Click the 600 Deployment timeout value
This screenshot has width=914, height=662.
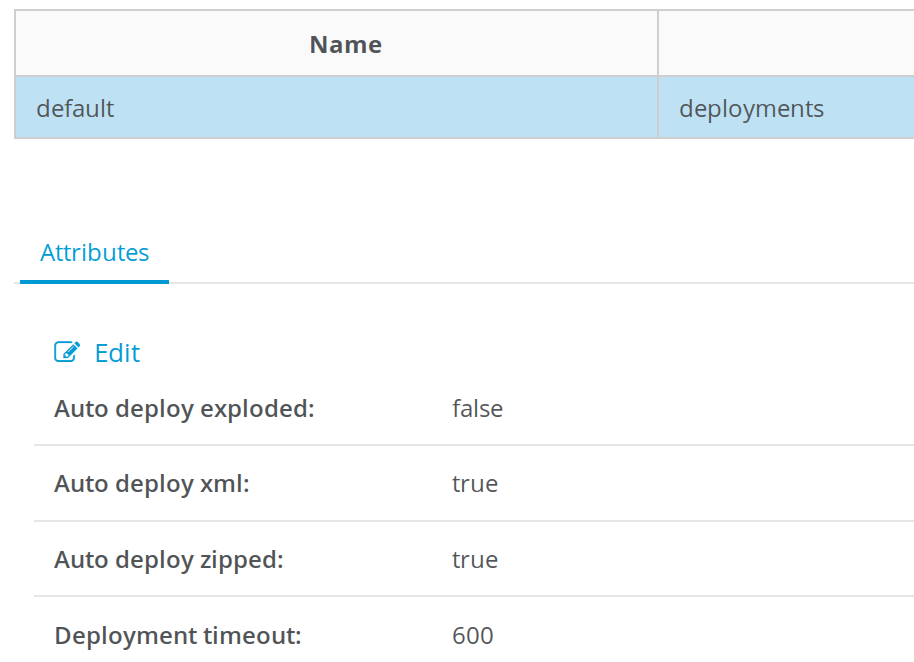pyautogui.click(x=473, y=636)
